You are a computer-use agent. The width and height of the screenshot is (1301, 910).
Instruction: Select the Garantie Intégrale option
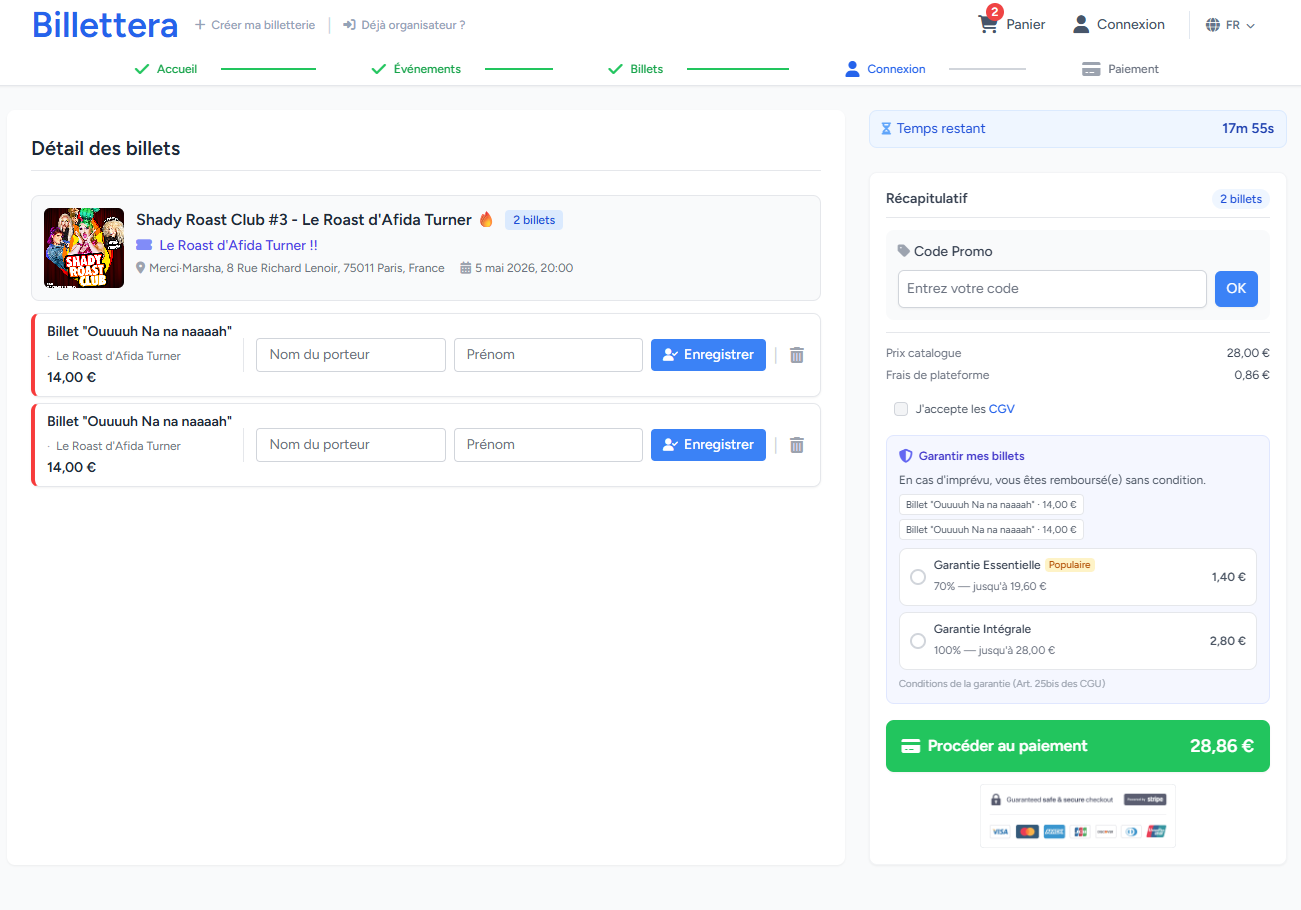pyautogui.click(x=917, y=640)
